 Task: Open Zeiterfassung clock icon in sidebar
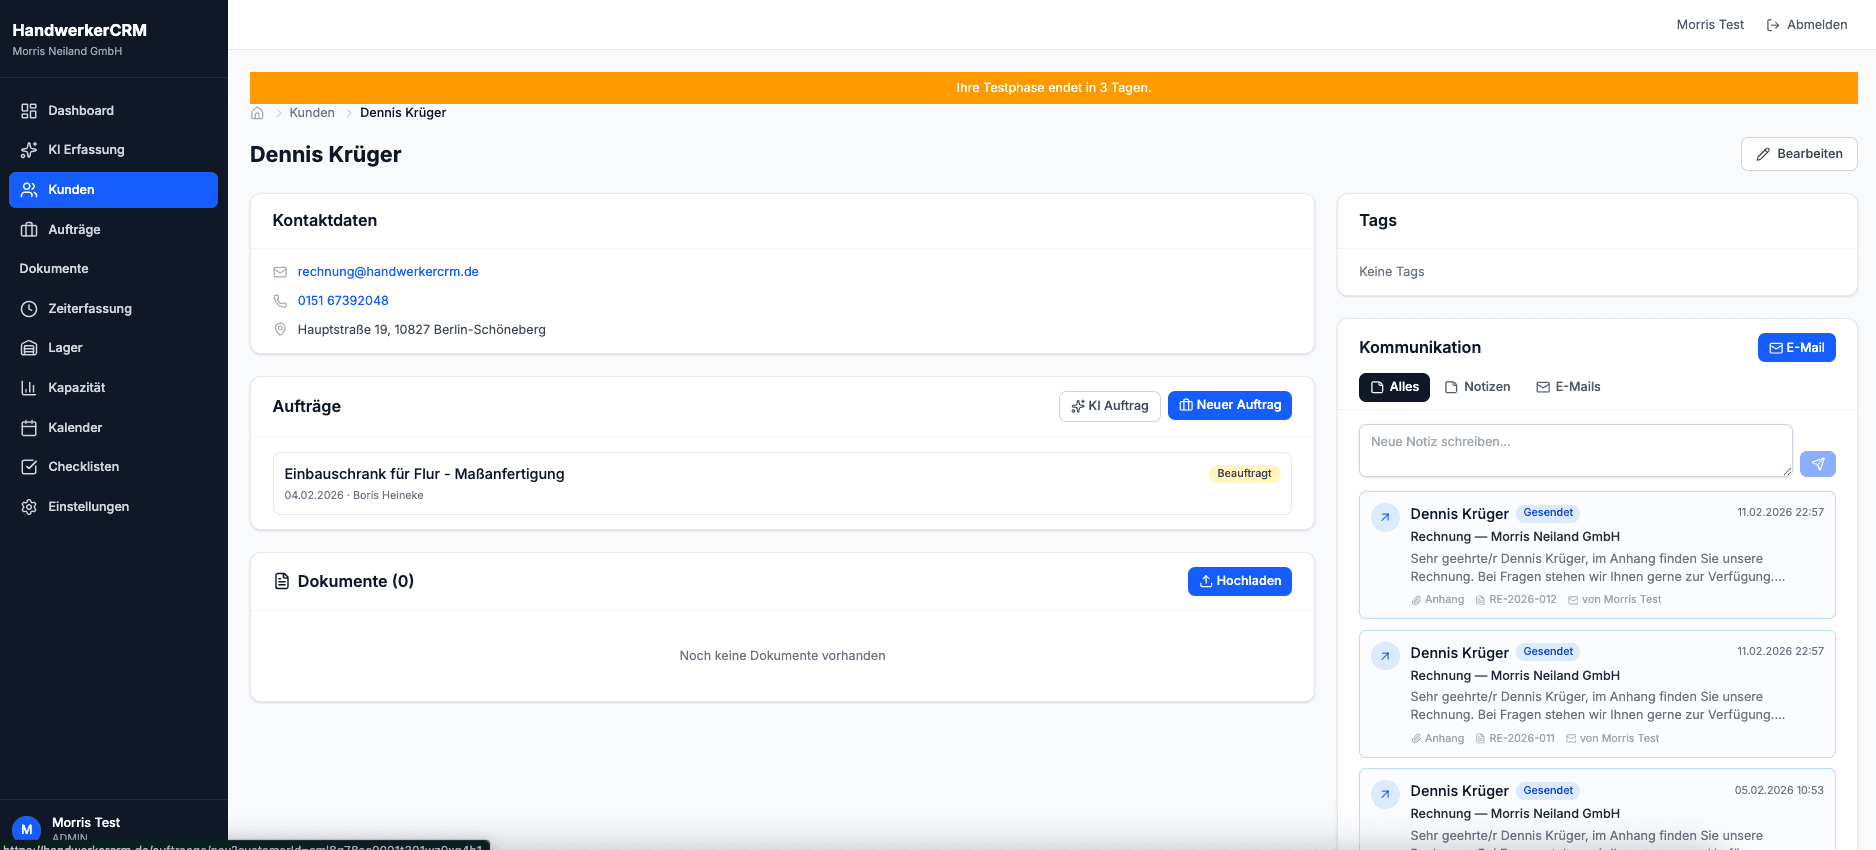[x=29, y=309]
